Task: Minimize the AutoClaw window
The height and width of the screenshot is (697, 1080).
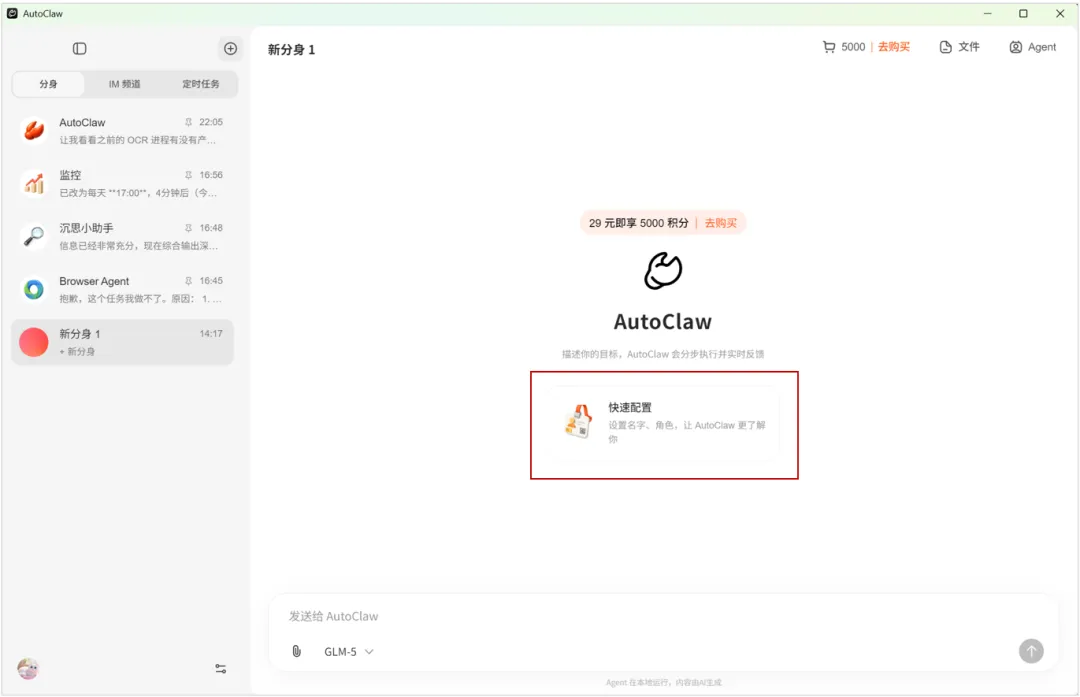Action: 987,13
